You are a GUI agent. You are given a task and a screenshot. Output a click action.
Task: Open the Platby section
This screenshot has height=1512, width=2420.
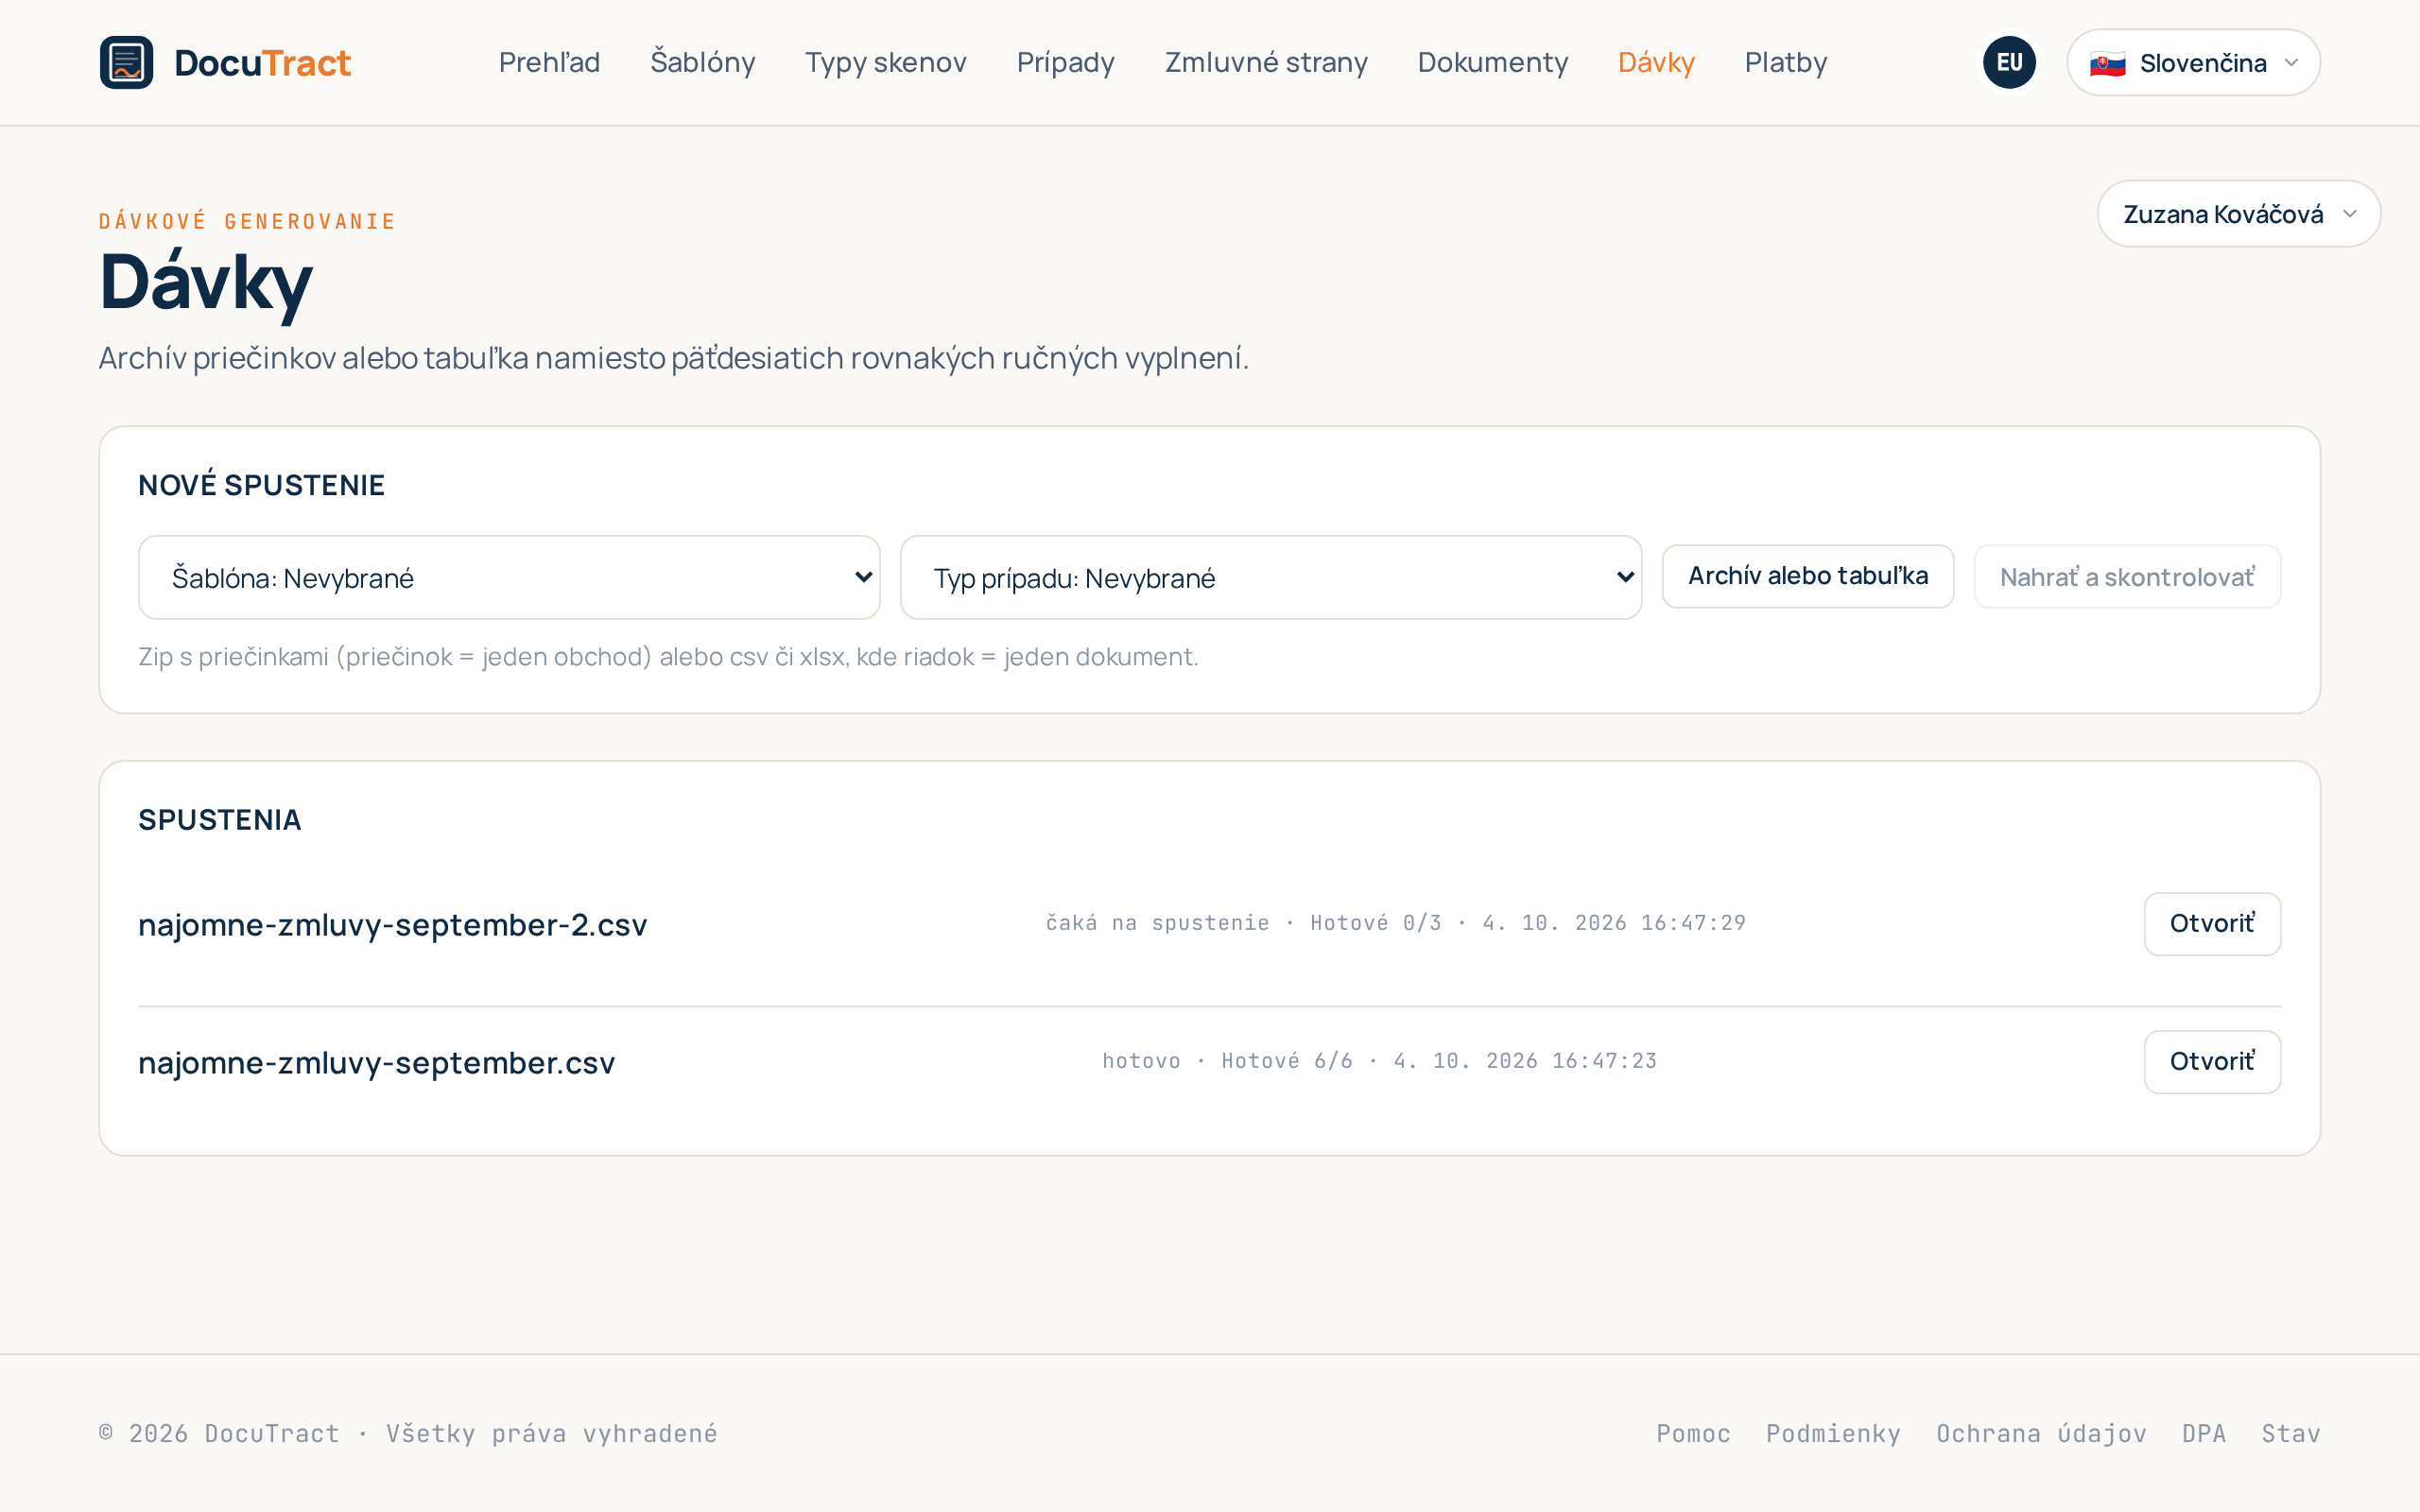click(x=1786, y=62)
